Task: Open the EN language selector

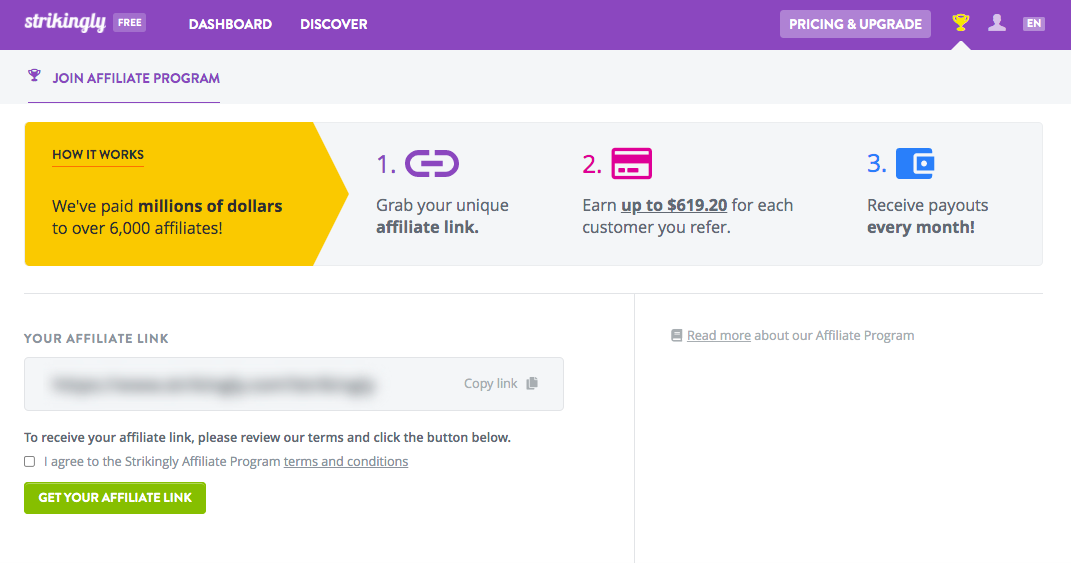Action: pyautogui.click(x=1033, y=23)
